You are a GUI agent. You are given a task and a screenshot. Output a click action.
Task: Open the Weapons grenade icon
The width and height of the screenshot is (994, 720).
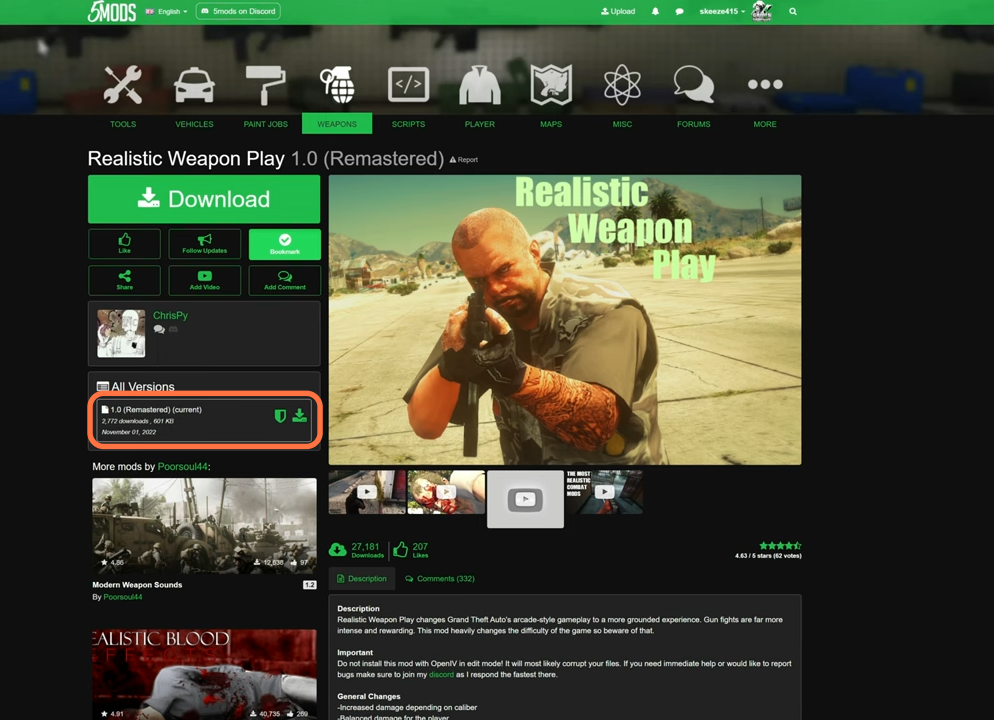pyautogui.click(x=337, y=84)
